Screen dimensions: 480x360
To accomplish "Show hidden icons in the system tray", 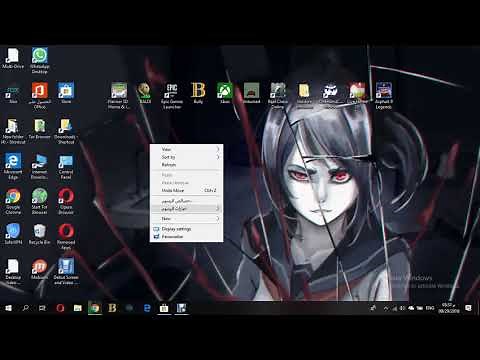I will pos(386,308).
